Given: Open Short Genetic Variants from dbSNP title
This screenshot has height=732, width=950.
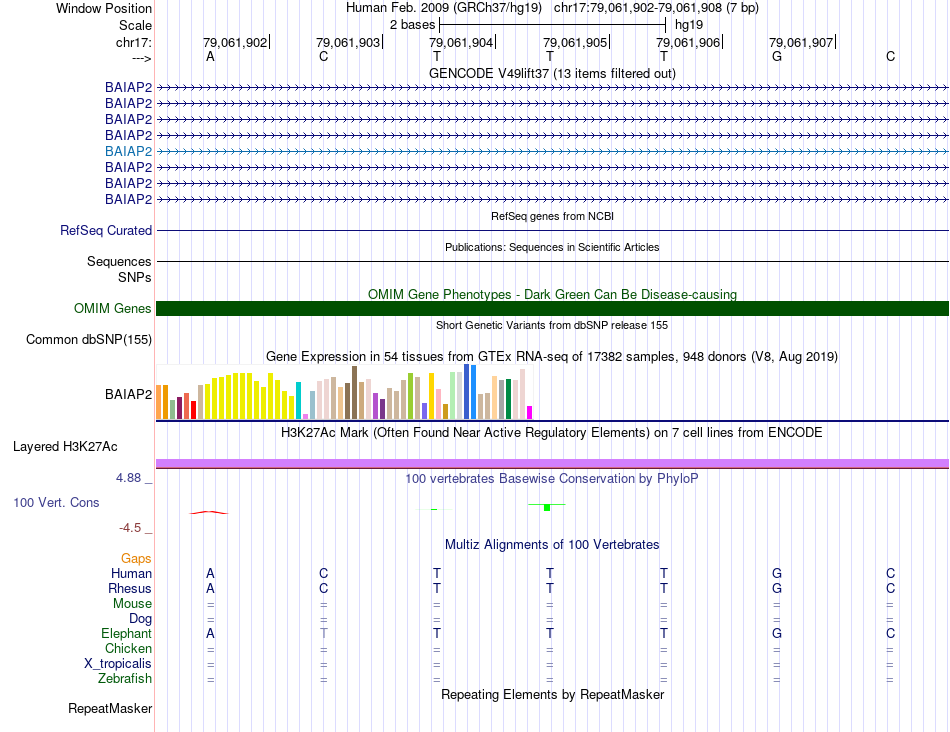Looking at the screenshot, I should pyautogui.click(x=552, y=325).
